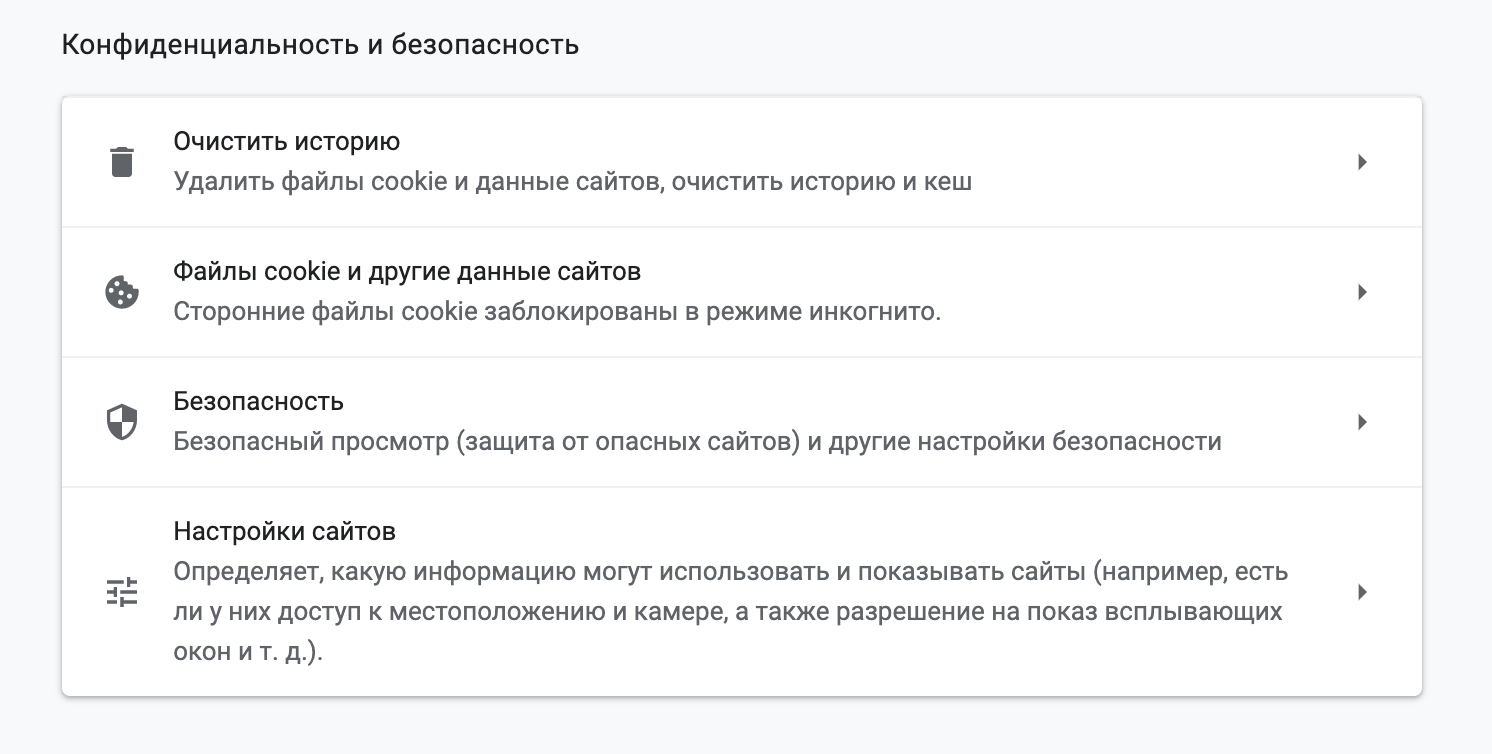Open Файлы cookie row using its arrow

[1362, 292]
